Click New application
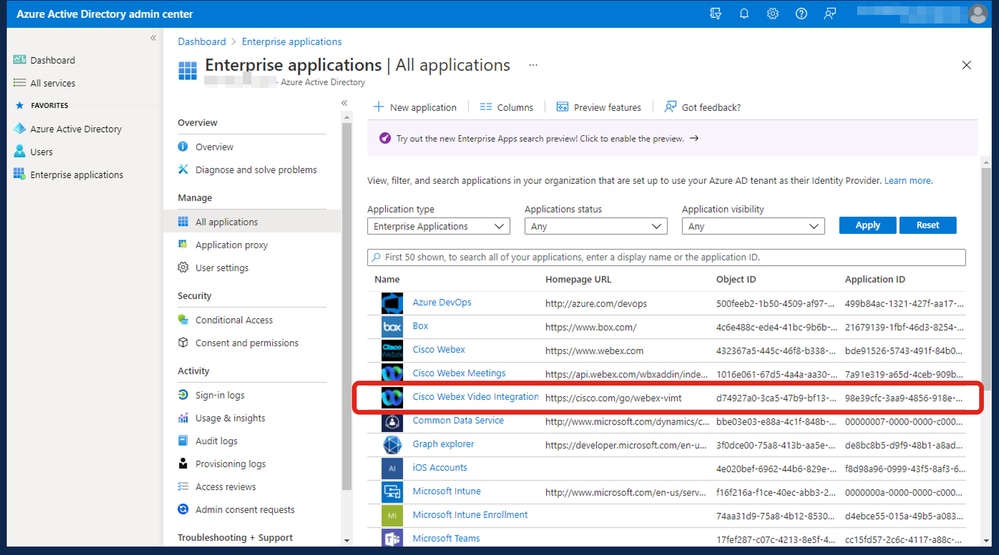This screenshot has width=999, height=555. [415, 107]
